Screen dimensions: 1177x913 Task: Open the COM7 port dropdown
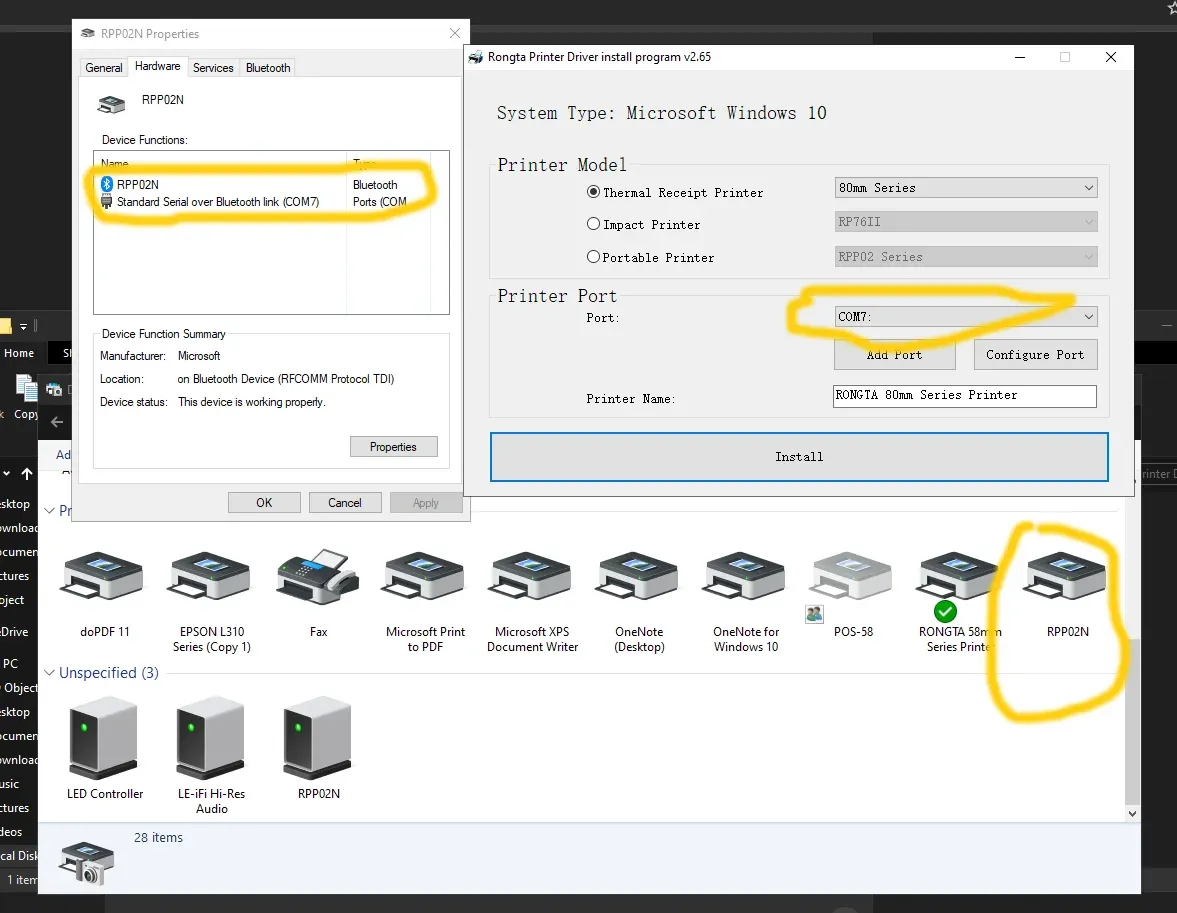1088,316
